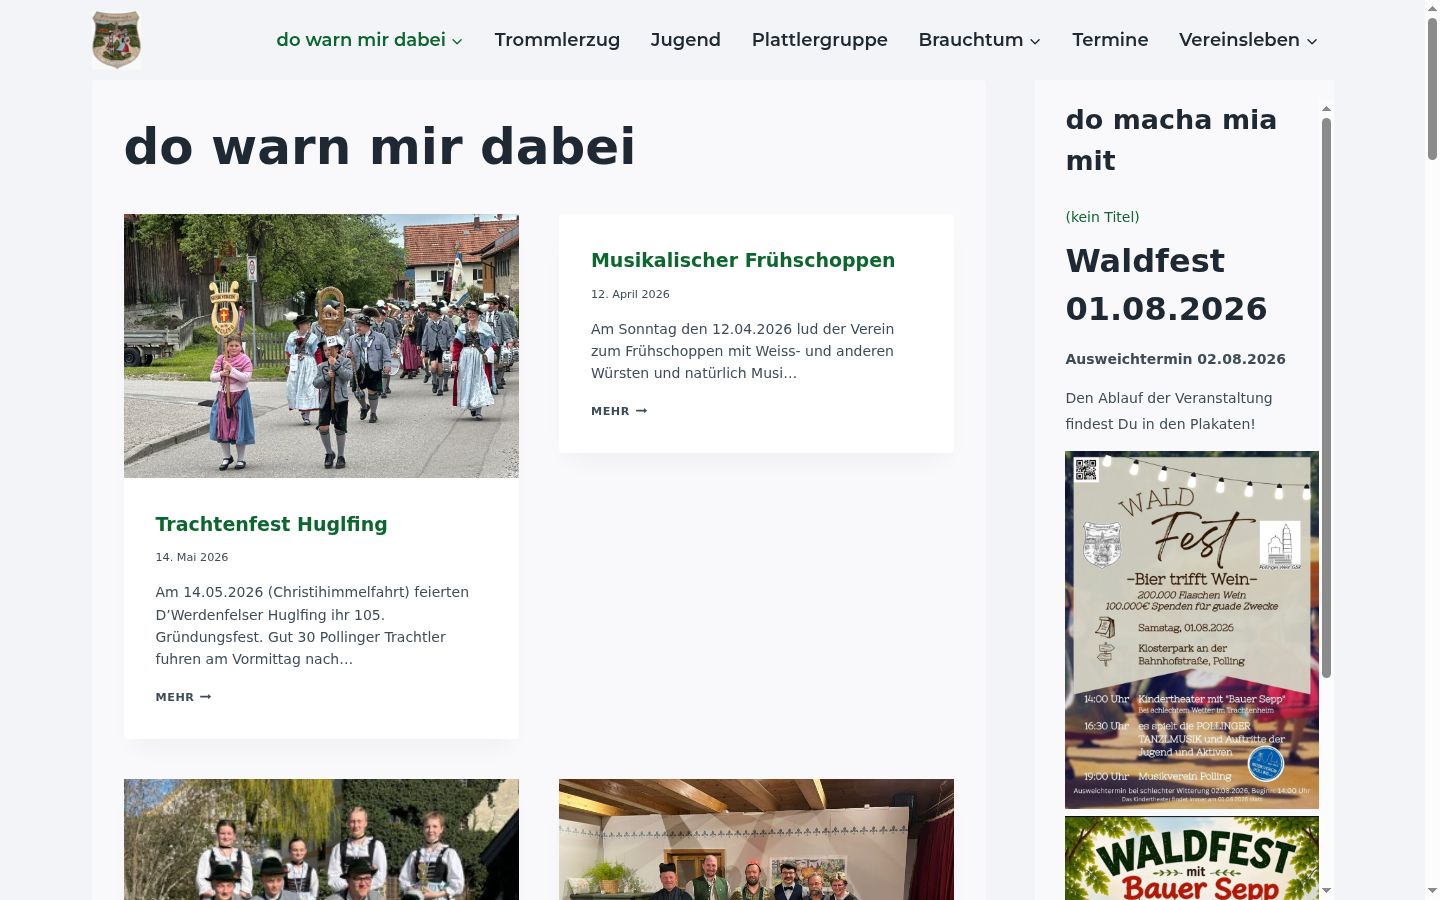Click the 'Waldfest 01.08.2026' heading
The image size is (1440, 900).
(x=1166, y=285)
